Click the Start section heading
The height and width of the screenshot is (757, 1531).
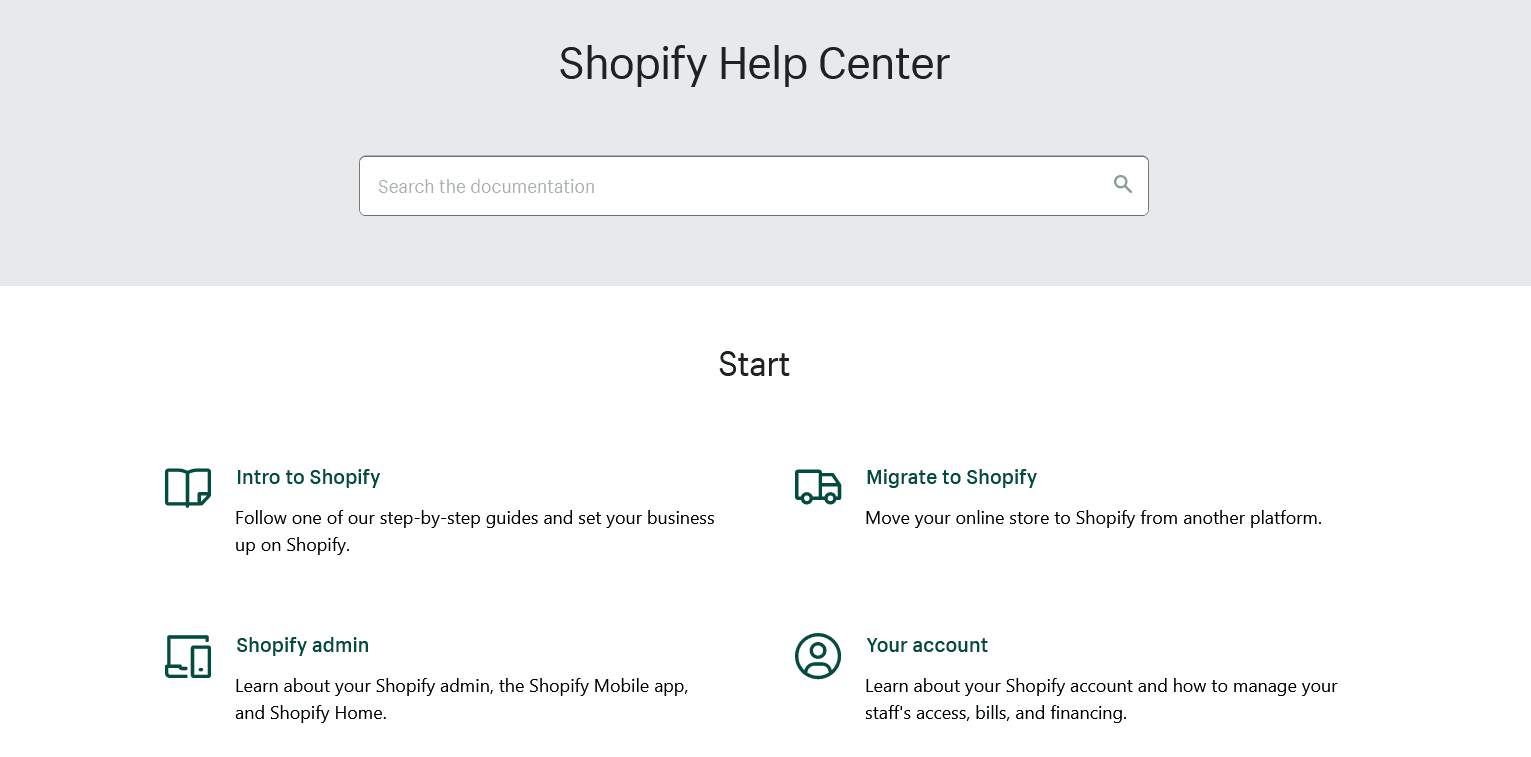pyautogui.click(x=754, y=364)
